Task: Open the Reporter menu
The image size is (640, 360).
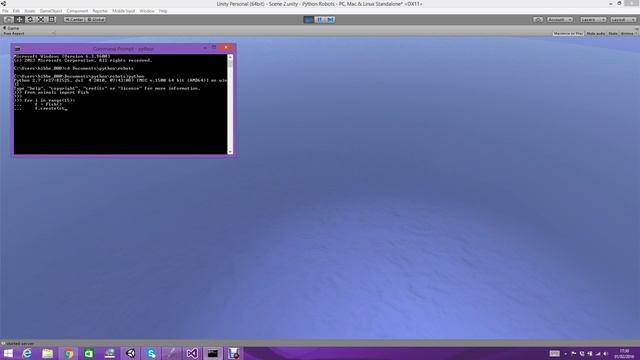Action: point(100,11)
